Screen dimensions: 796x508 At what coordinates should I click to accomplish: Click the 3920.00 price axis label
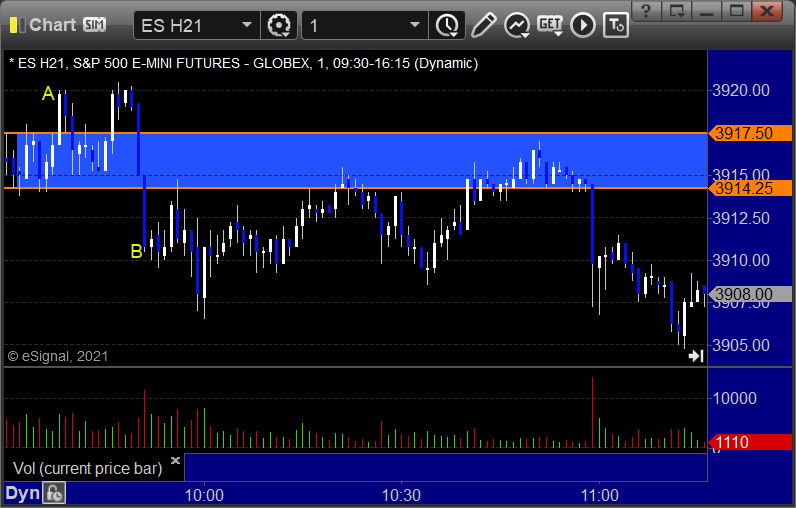coord(741,91)
